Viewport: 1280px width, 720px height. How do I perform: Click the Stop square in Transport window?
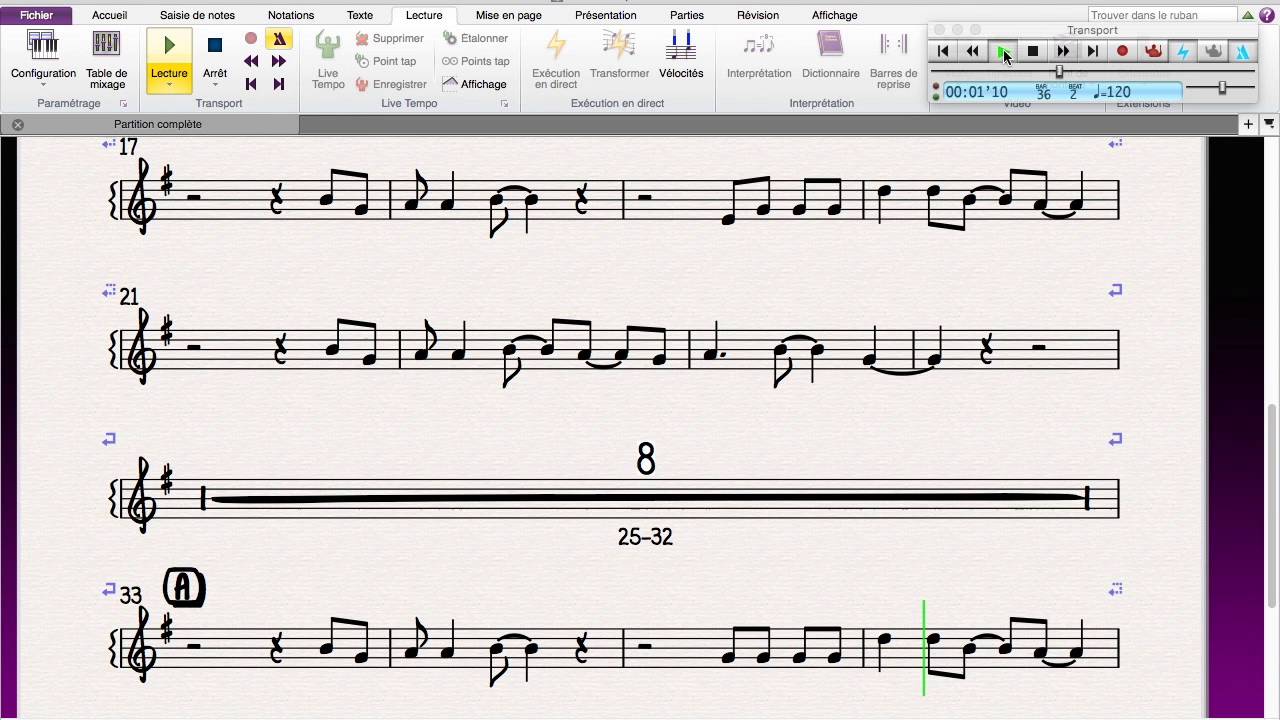1033,51
